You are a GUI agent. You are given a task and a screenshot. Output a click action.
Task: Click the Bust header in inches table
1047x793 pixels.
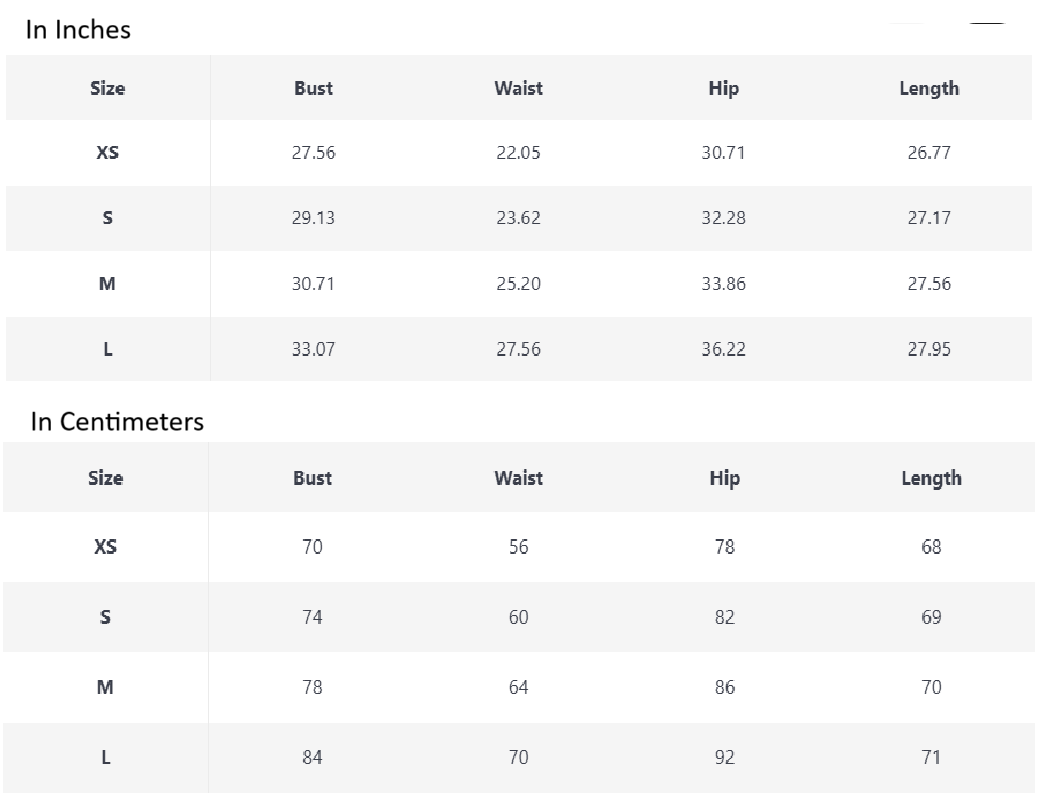(313, 88)
